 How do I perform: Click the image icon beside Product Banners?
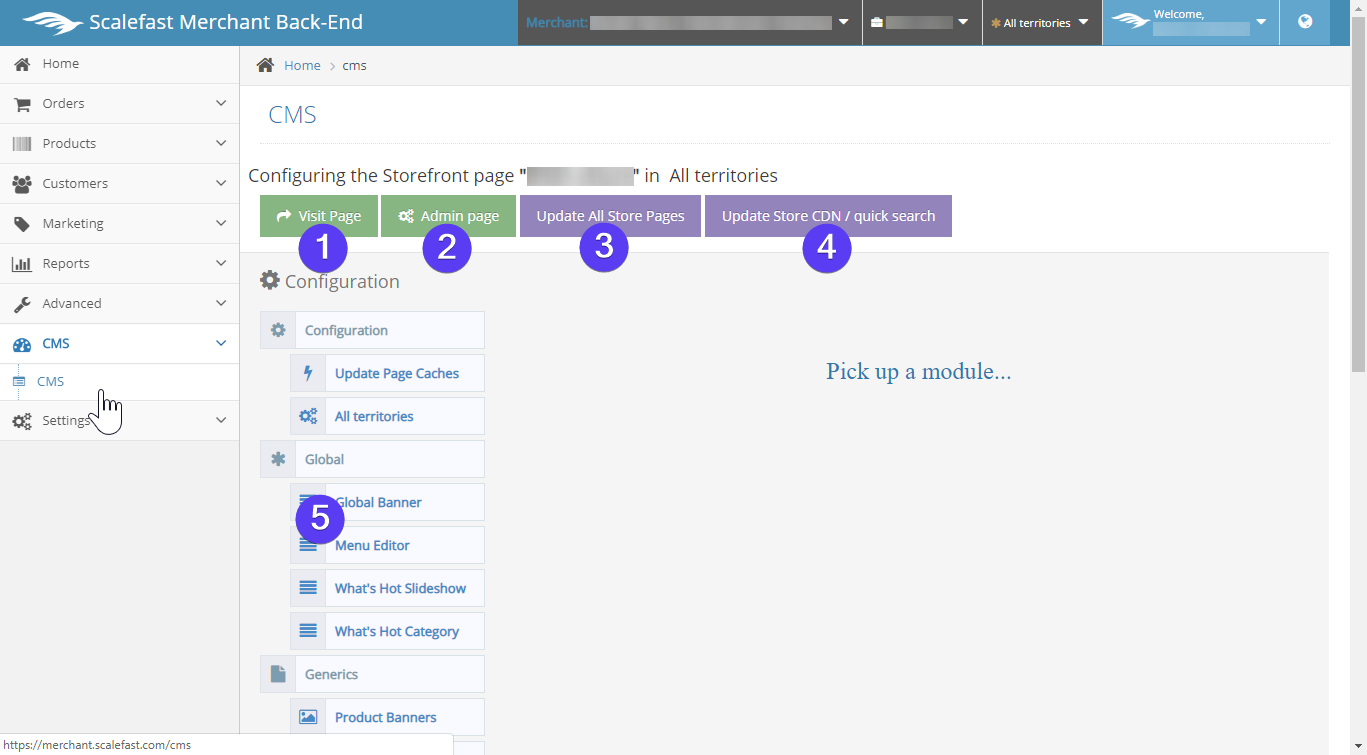click(x=308, y=717)
